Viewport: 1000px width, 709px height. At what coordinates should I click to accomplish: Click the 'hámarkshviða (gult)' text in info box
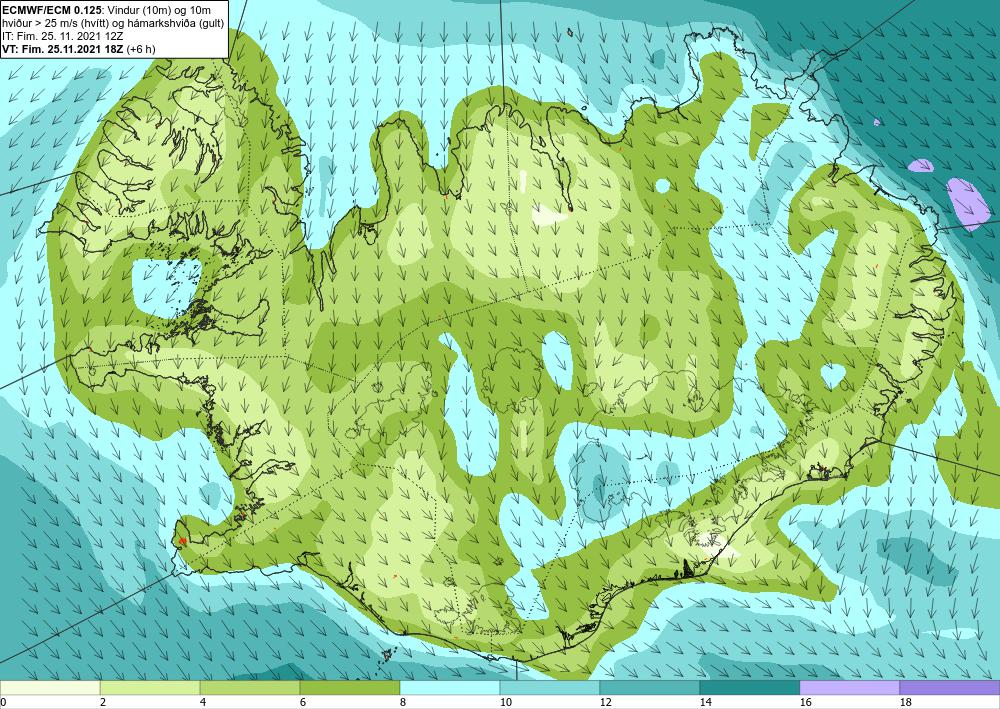tap(177, 24)
